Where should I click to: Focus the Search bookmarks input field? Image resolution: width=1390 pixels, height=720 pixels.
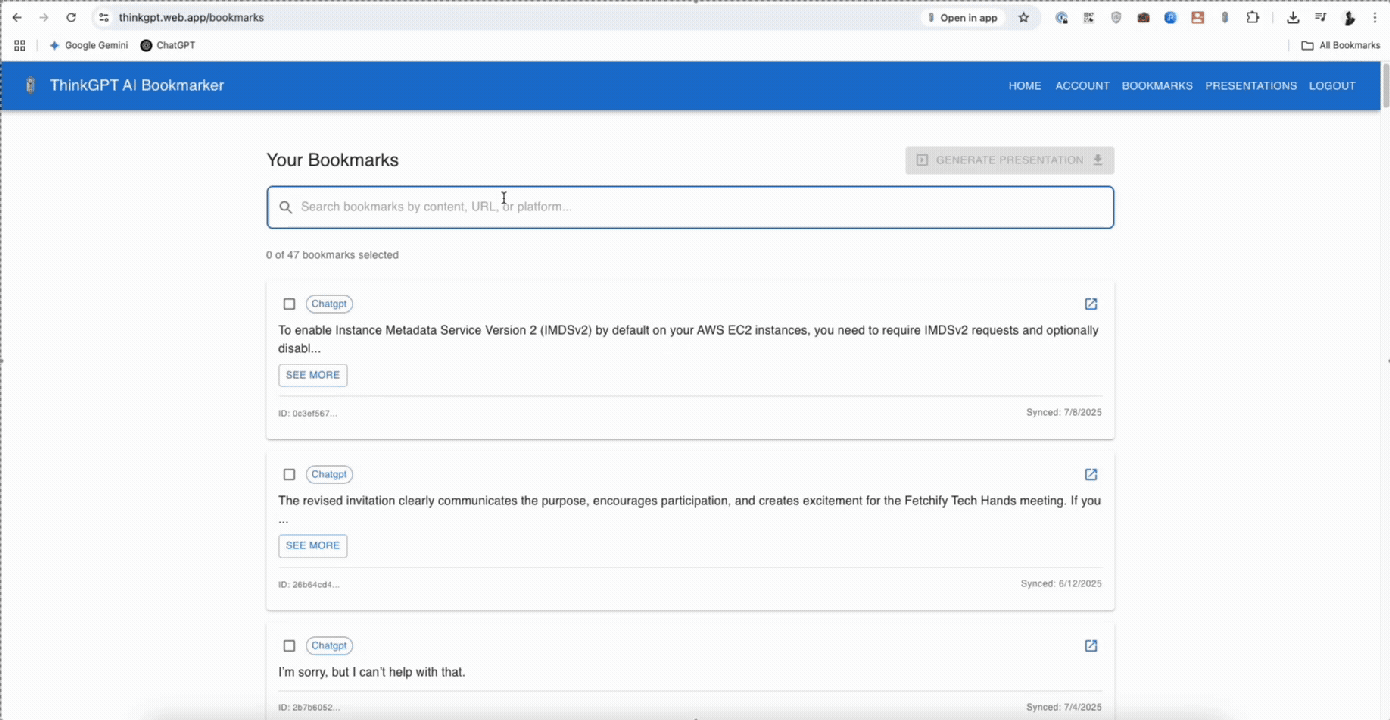(690, 207)
